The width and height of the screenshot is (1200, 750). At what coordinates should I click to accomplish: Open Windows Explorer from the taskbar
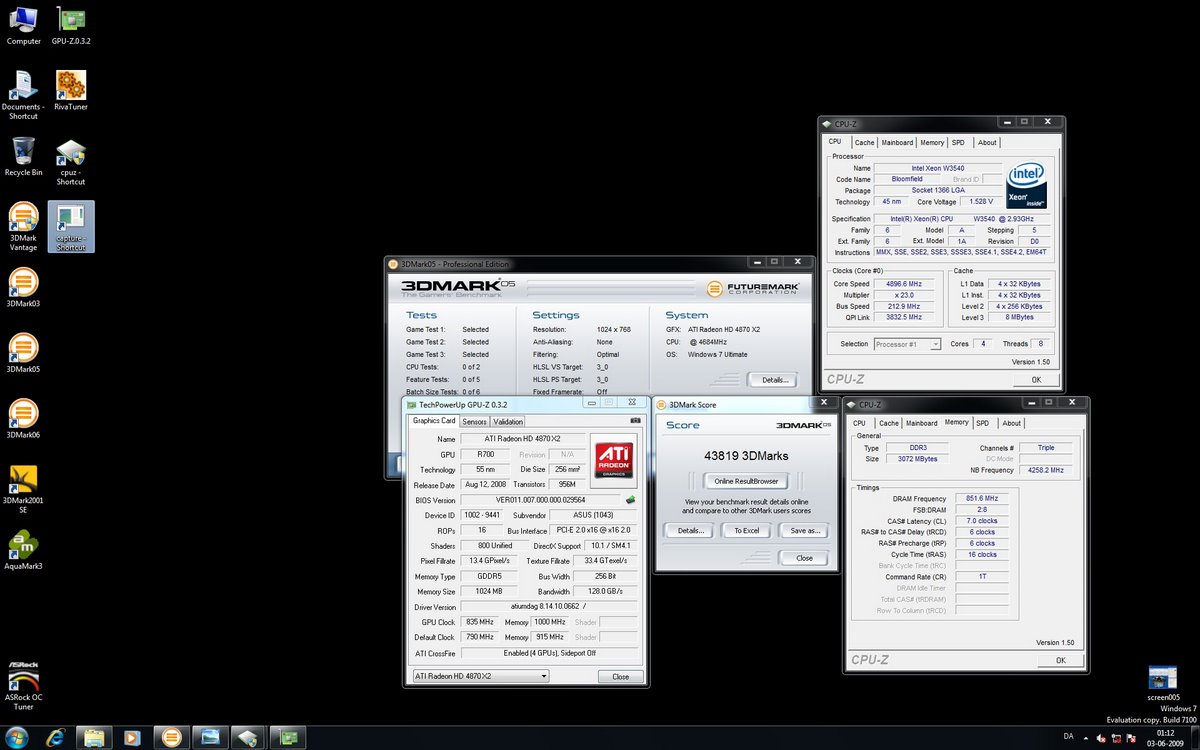pos(94,738)
